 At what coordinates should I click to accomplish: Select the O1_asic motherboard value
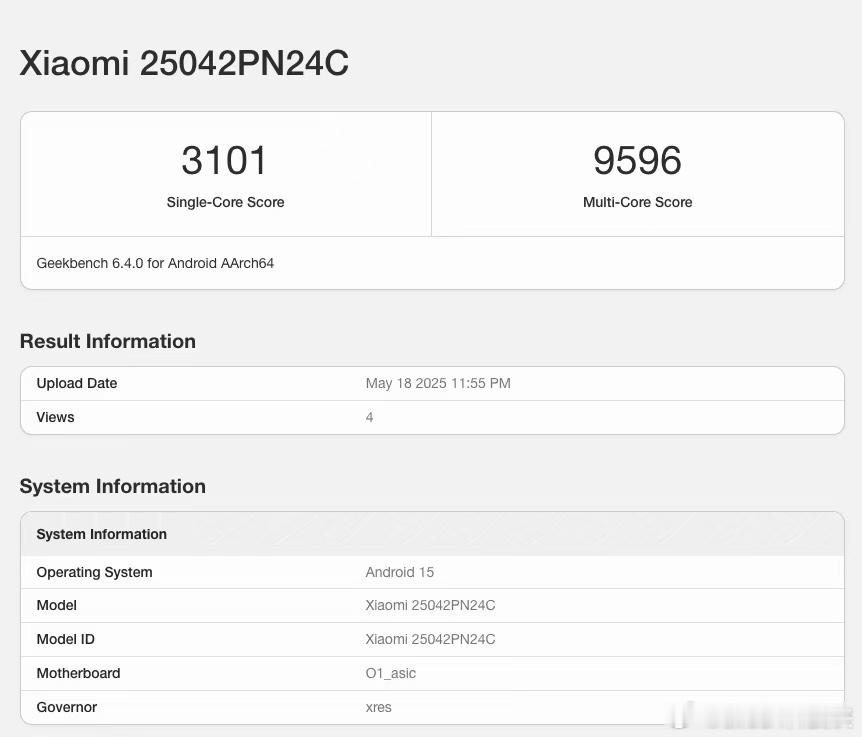click(x=391, y=673)
